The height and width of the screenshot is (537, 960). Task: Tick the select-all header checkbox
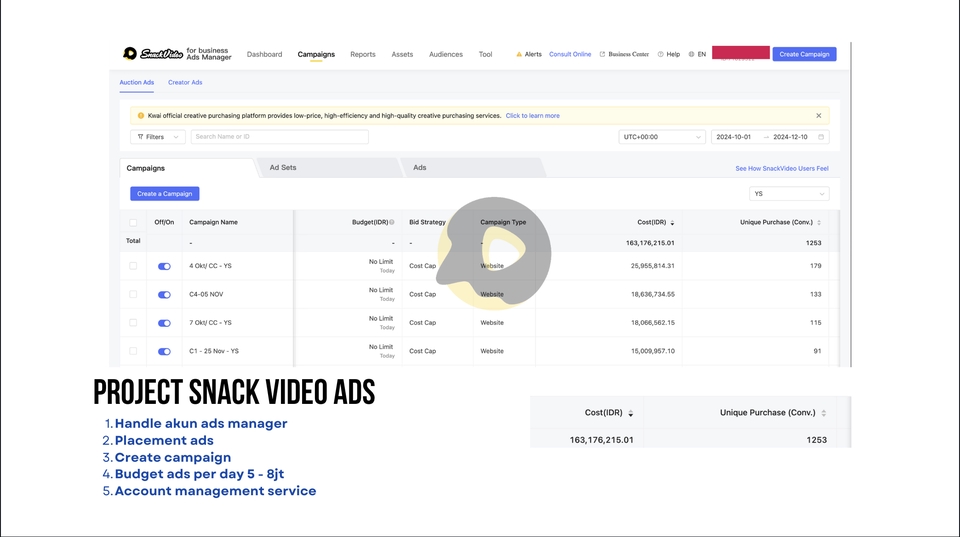[x=133, y=223]
